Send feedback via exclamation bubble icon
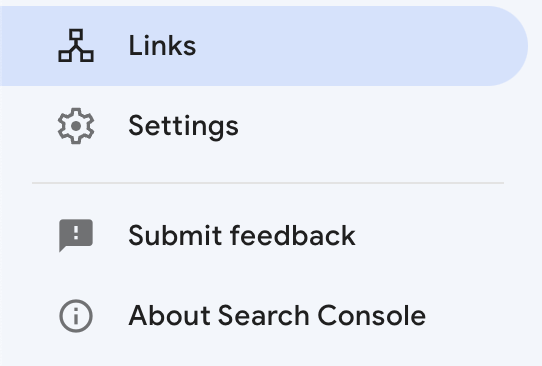Image resolution: width=542 pixels, height=366 pixels. coord(76,235)
